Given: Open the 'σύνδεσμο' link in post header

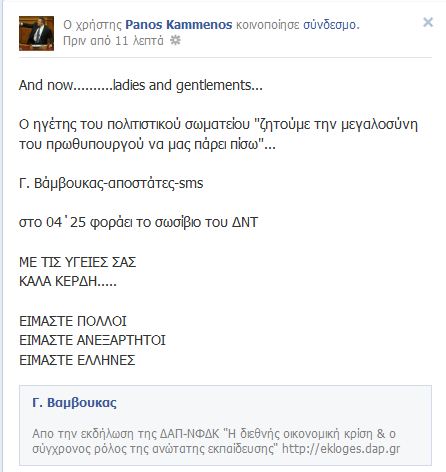Looking at the screenshot, I should [331, 25].
